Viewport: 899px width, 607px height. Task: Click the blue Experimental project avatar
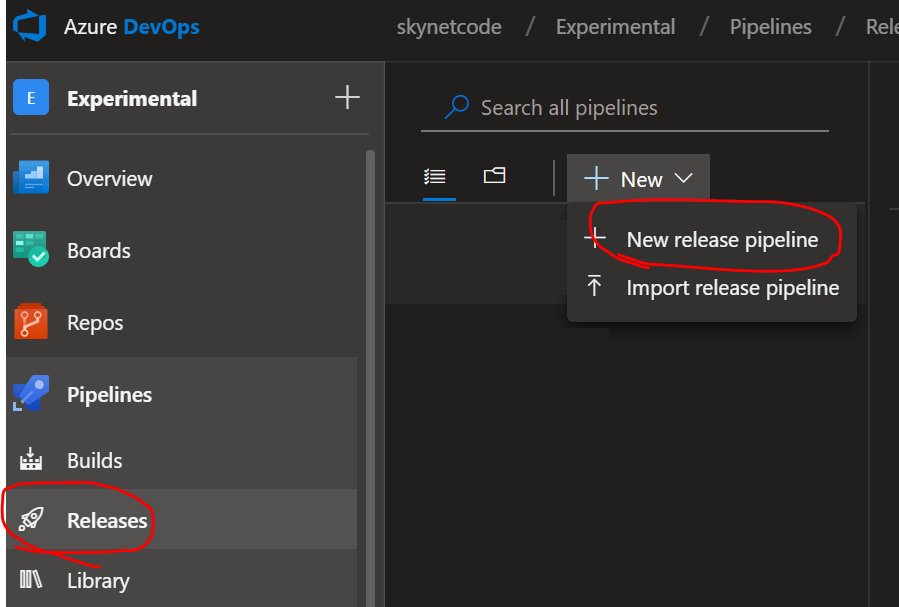(31, 98)
